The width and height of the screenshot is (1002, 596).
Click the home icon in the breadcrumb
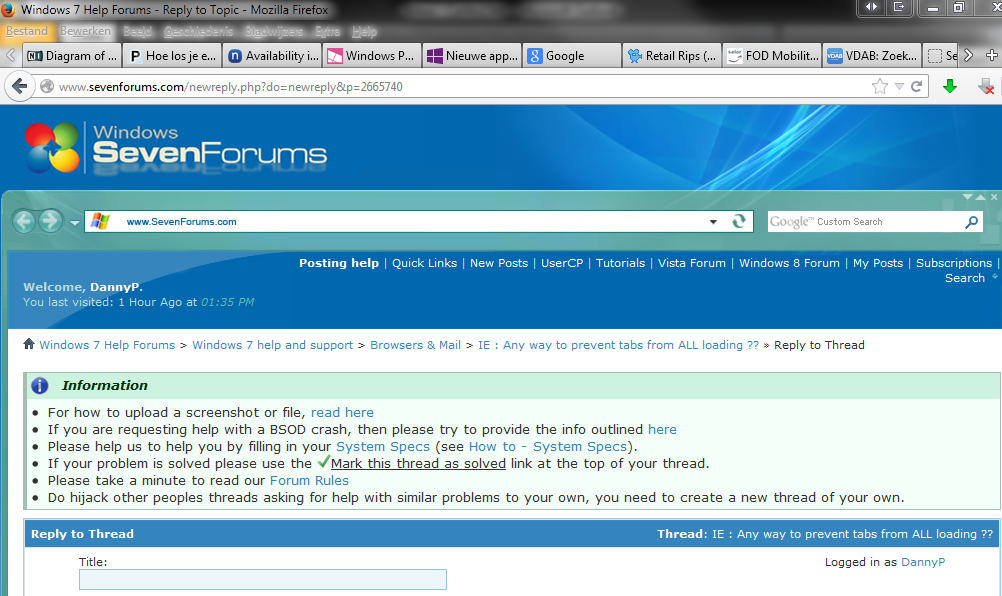pyautogui.click(x=29, y=344)
